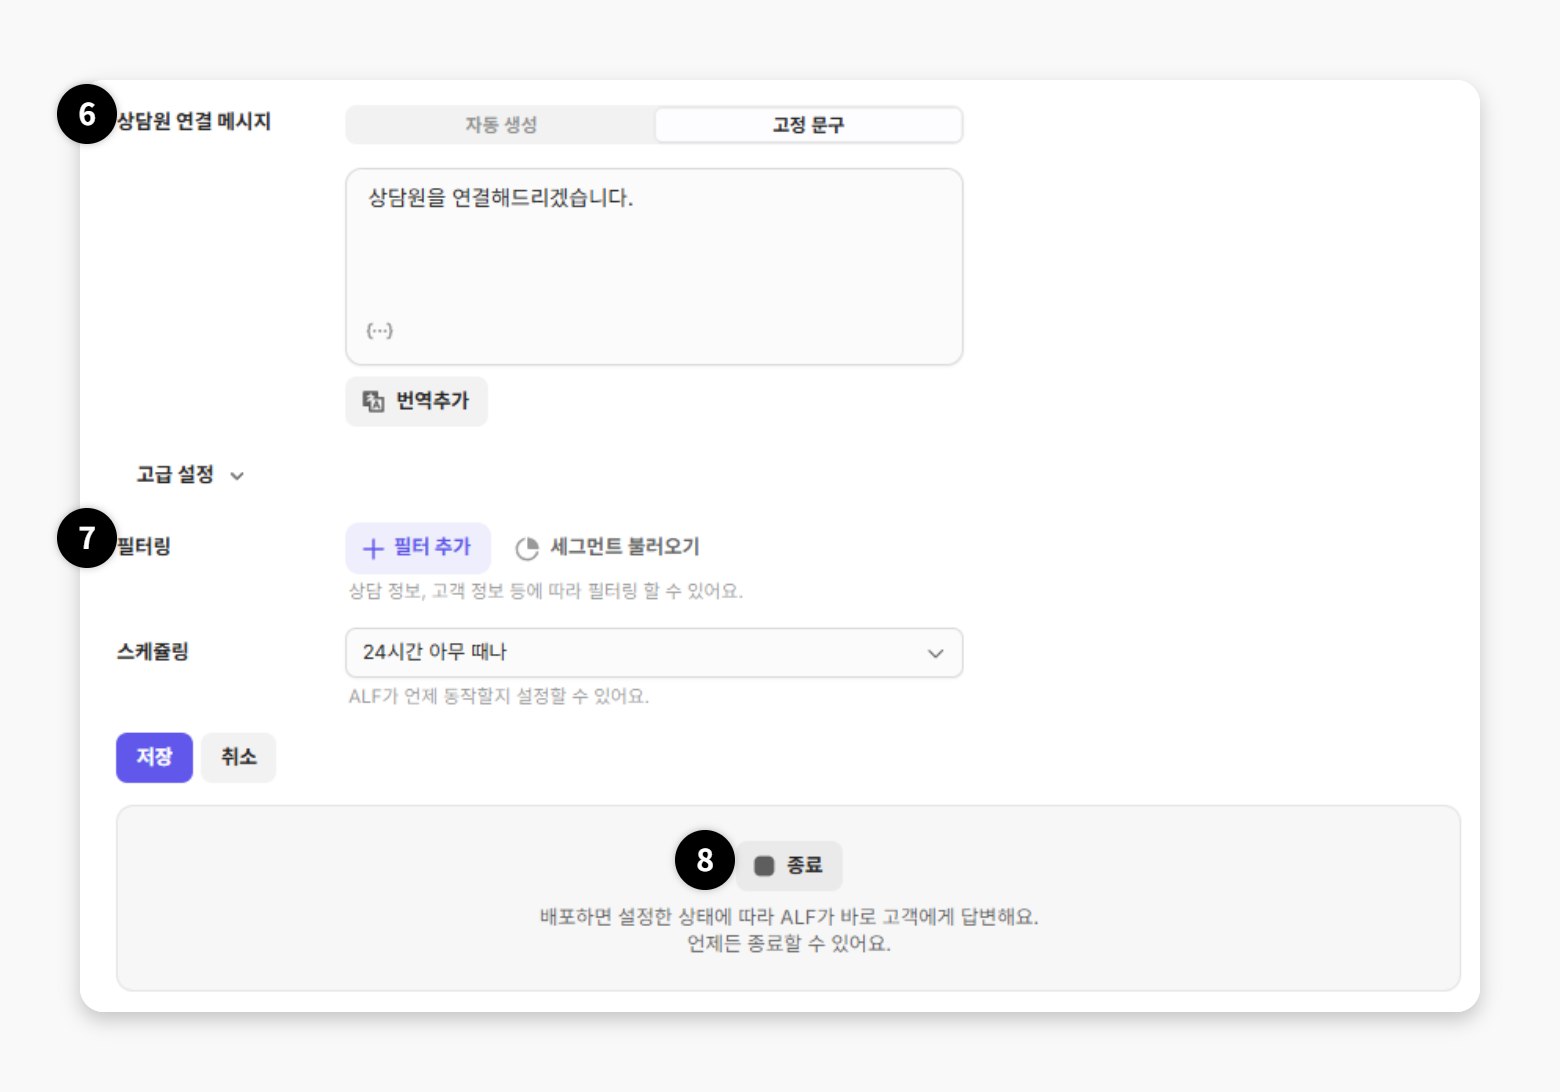Click the 번역추가 button label

432,401
